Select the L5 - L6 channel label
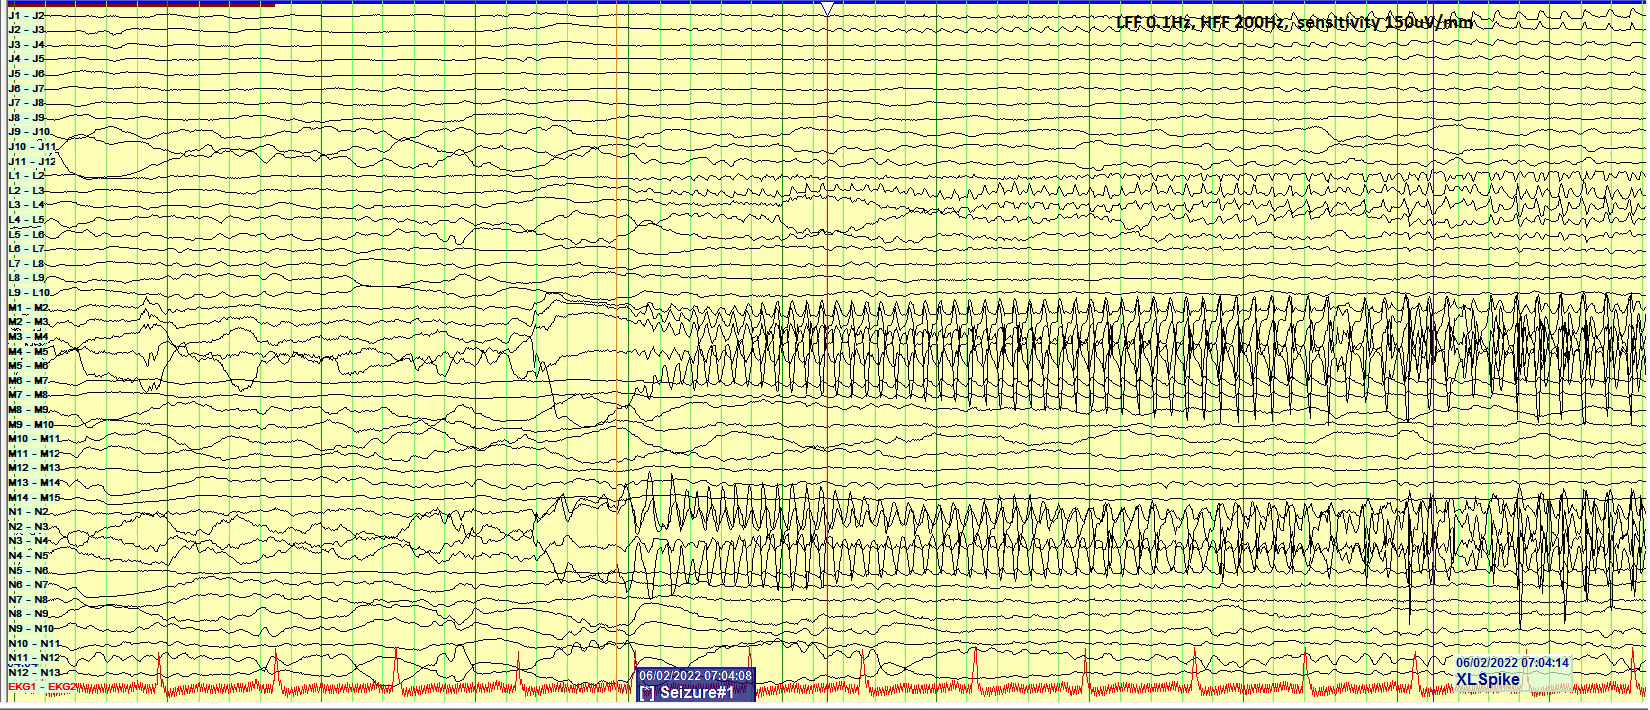This screenshot has height=710, width=1650. [26, 234]
